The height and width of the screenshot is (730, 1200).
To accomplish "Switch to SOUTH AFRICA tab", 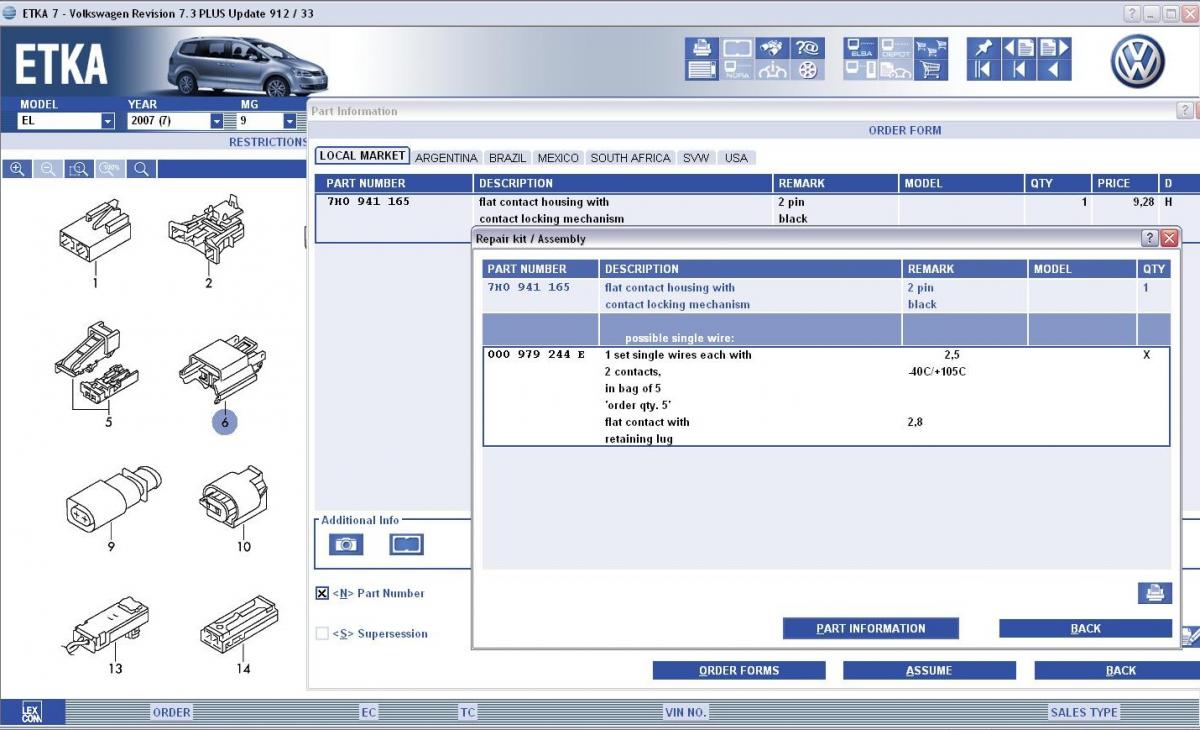I will point(631,158).
